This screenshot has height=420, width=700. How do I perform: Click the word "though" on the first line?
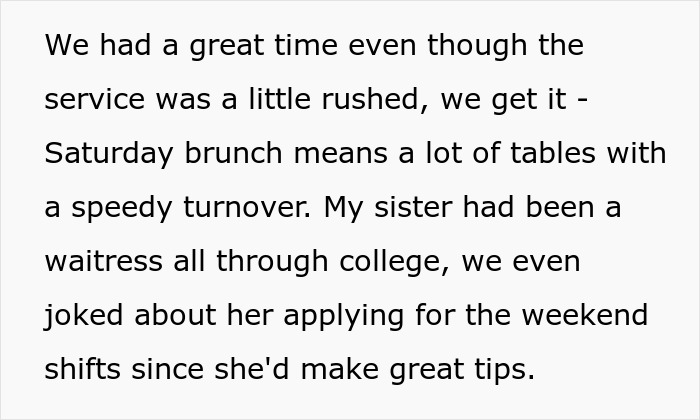point(477,47)
